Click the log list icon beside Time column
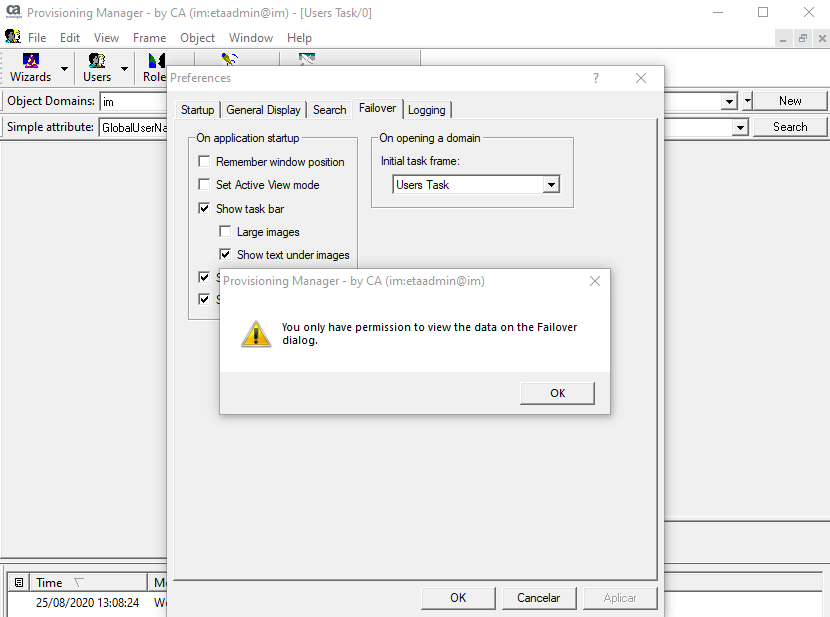Image resolution: width=830 pixels, height=617 pixels. (19, 583)
